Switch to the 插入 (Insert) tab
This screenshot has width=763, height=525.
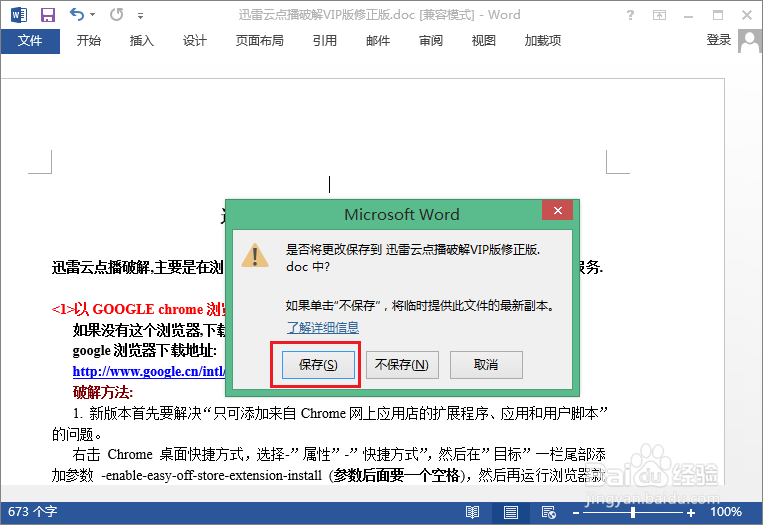[142, 41]
